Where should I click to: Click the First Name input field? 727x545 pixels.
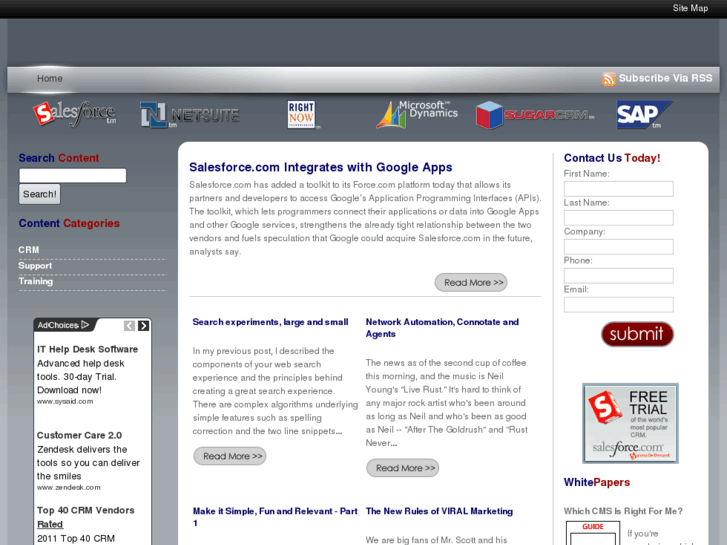619,189
